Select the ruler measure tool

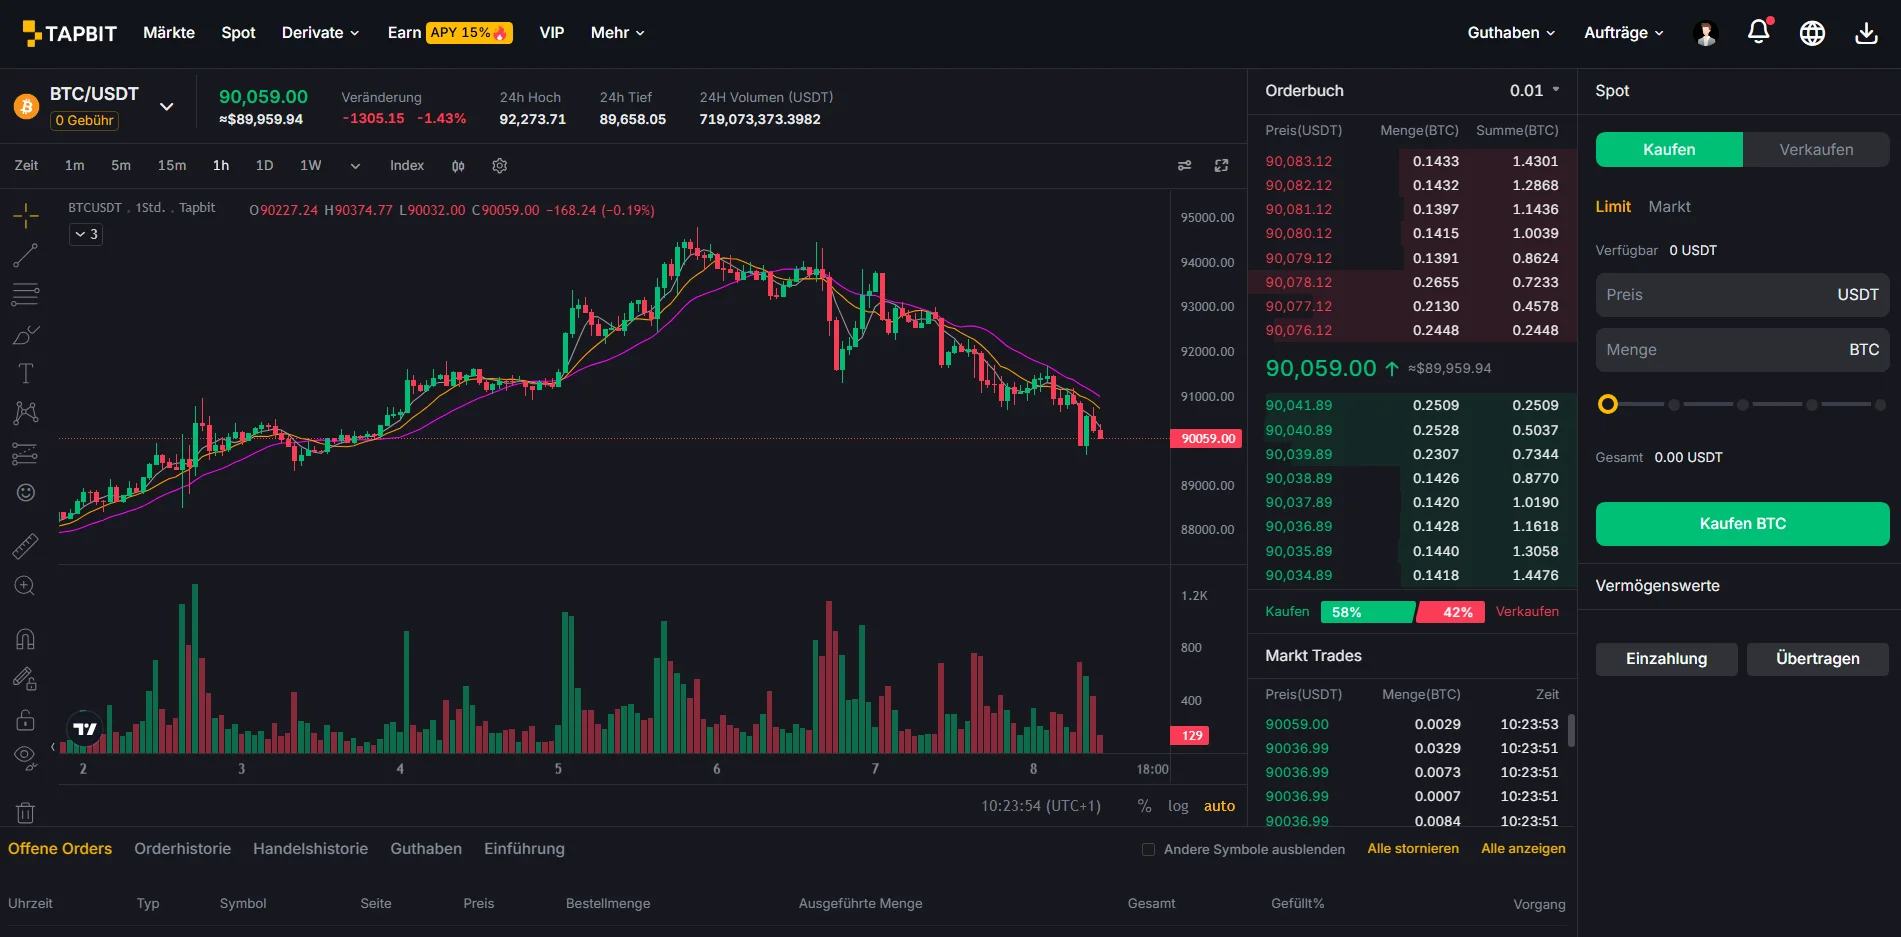[x=26, y=545]
